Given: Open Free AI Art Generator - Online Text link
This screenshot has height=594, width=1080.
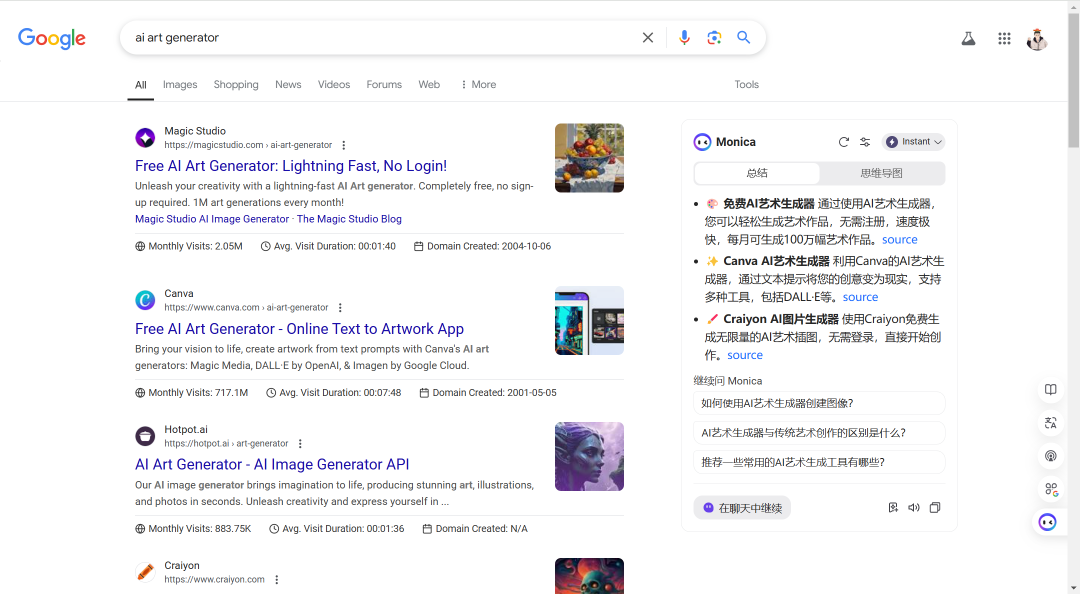Looking at the screenshot, I should click(299, 329).
